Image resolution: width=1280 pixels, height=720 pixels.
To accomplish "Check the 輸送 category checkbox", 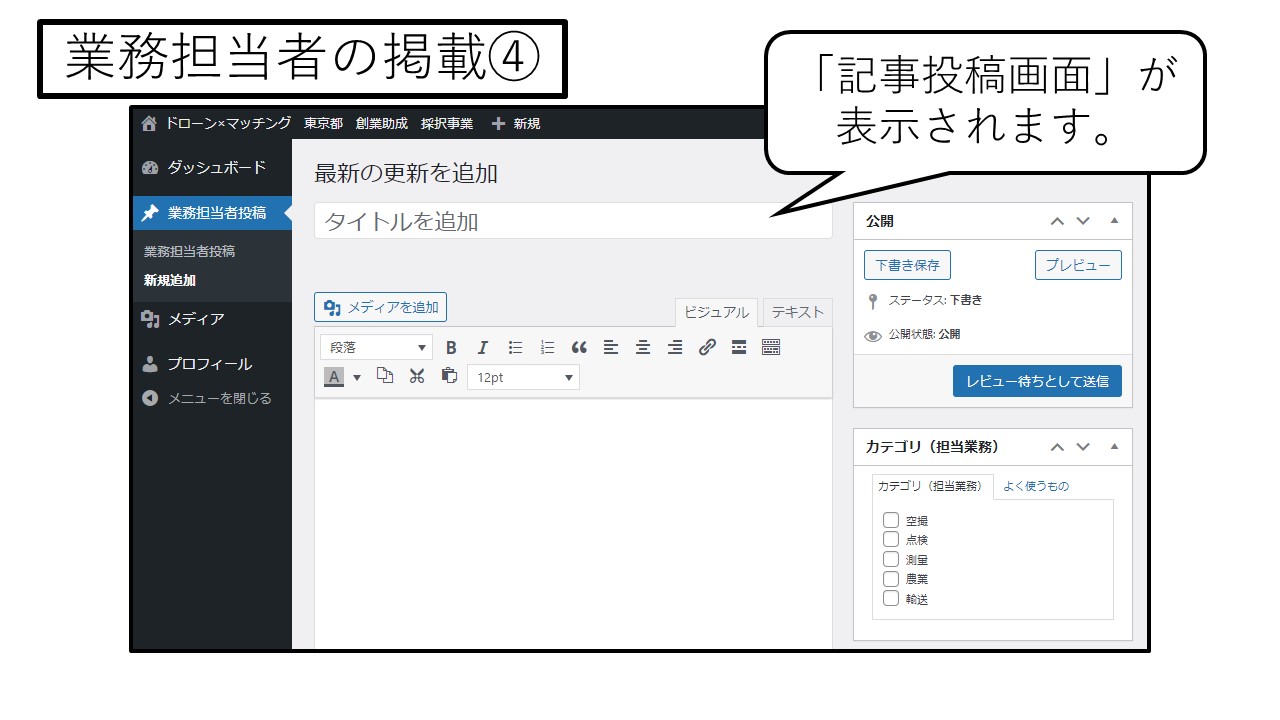I will [x=891, y=598].
